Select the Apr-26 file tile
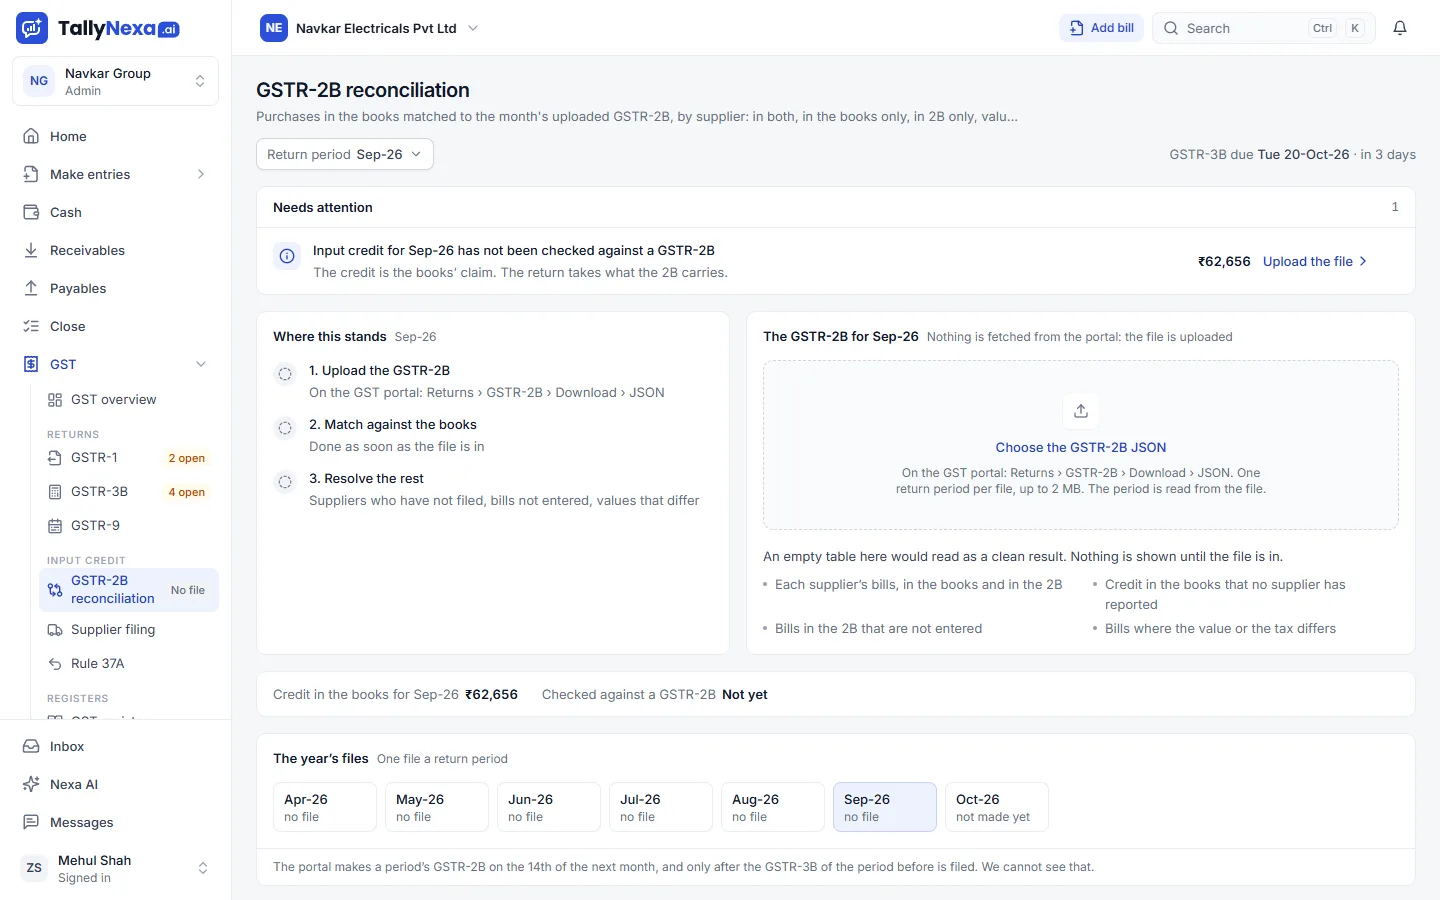The image size is (1440, 900). coord(325,807)
